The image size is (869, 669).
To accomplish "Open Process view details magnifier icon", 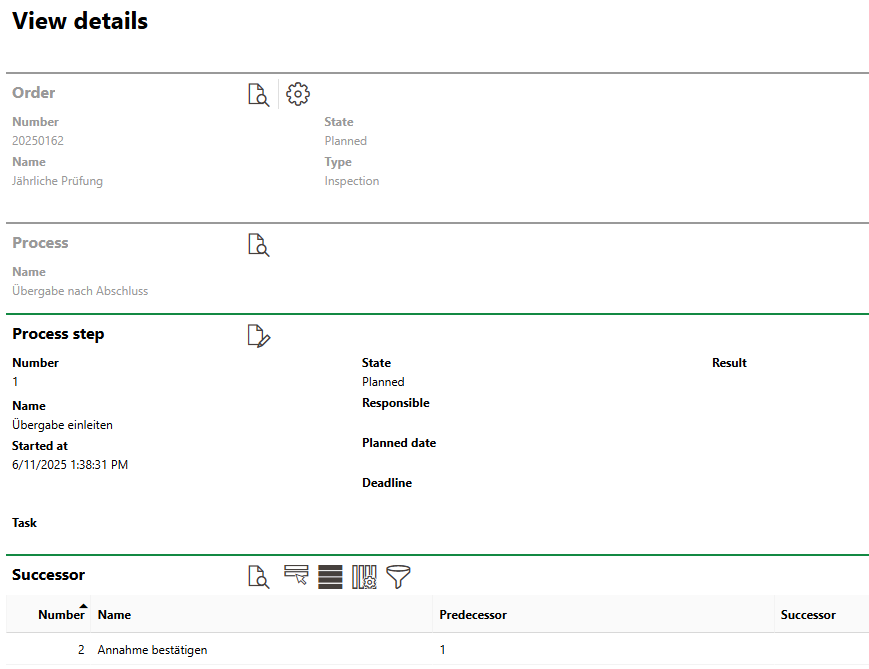I will coord(258,245).
